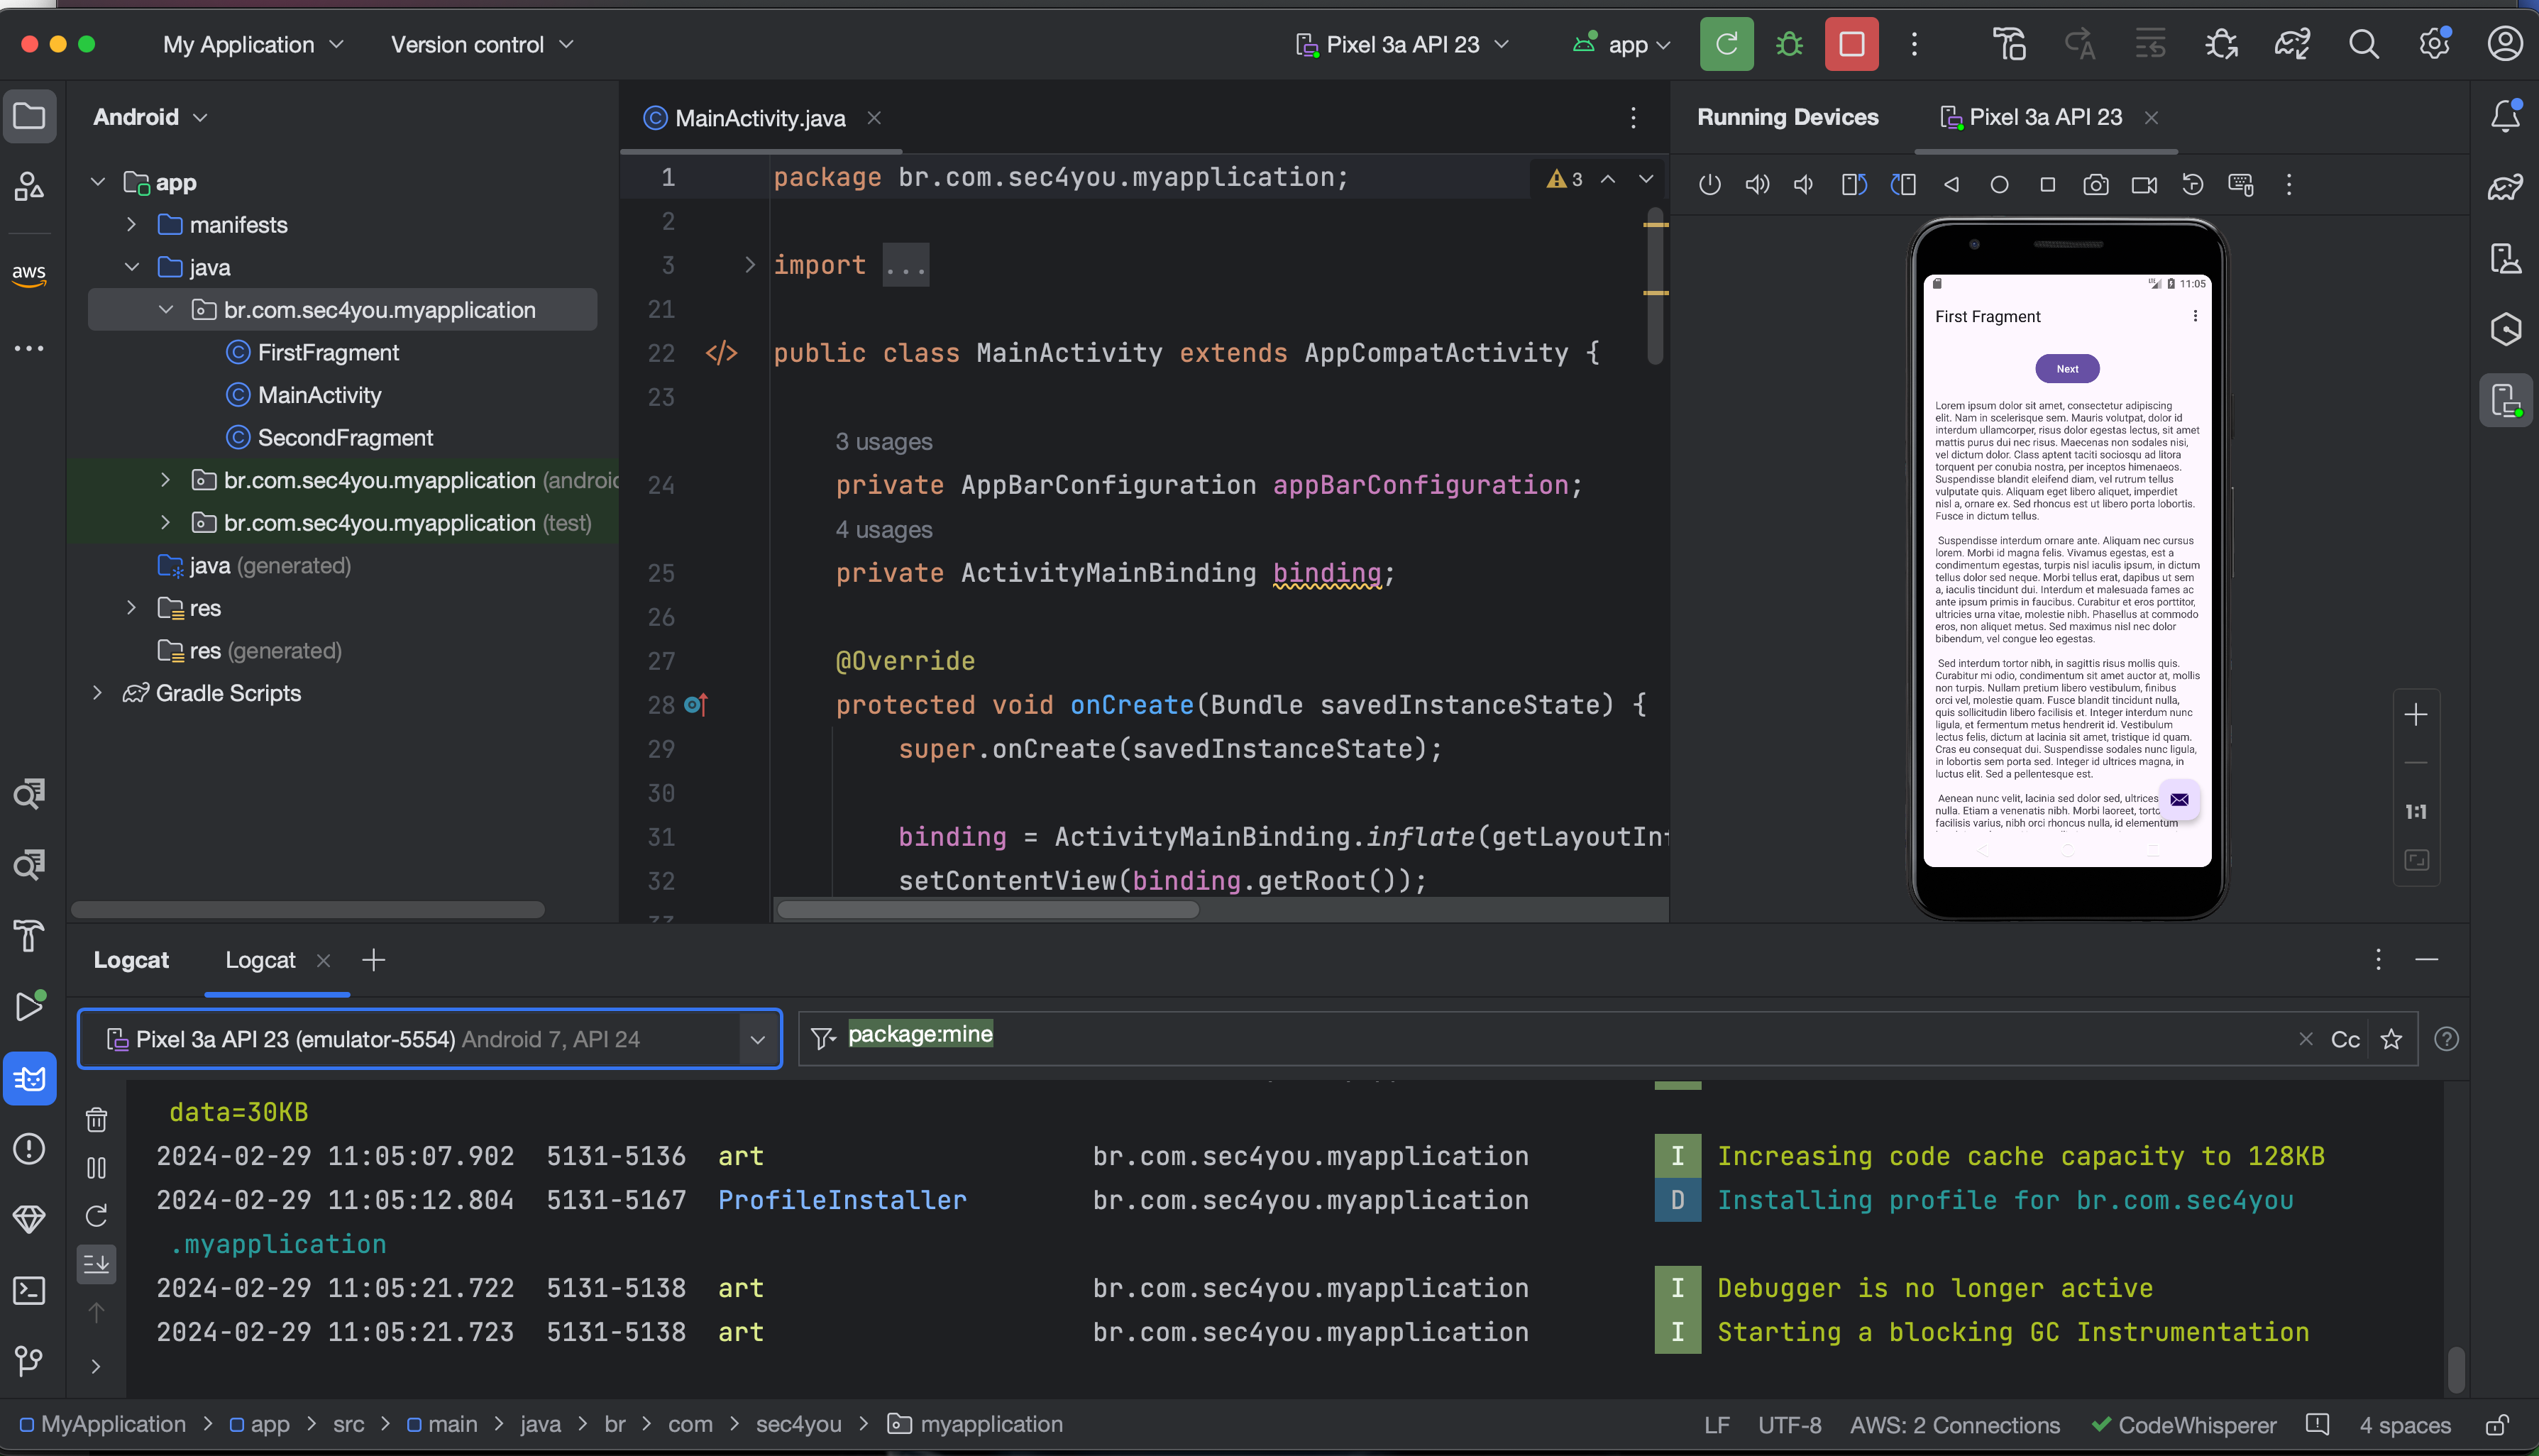Open the My Application project dropdown
The height and width of the screenshot is (1456, 2539).
point(253,44)
